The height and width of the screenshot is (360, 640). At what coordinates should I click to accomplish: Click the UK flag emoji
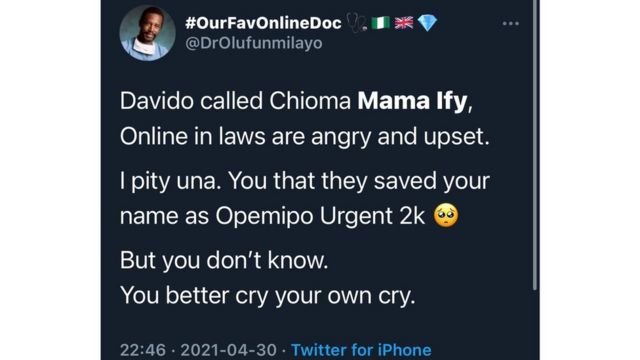tap(404, 23)
